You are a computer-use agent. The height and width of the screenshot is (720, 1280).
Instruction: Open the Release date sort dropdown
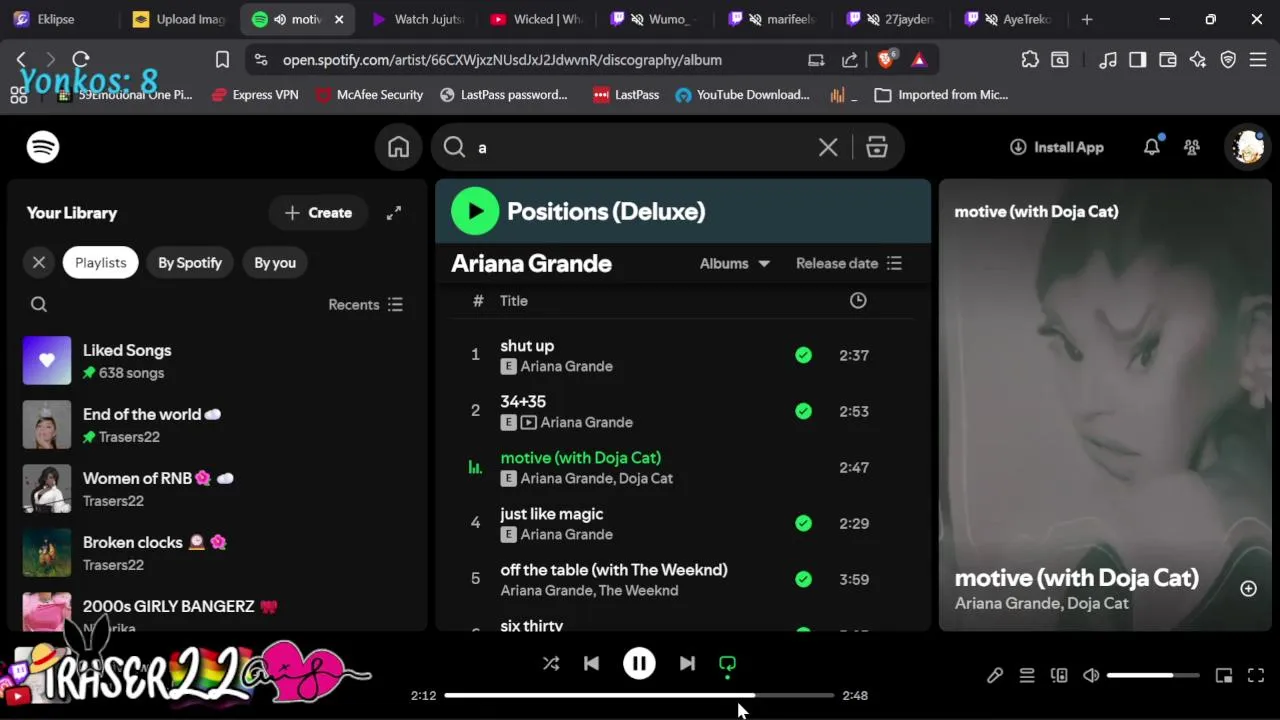[849, 263]
